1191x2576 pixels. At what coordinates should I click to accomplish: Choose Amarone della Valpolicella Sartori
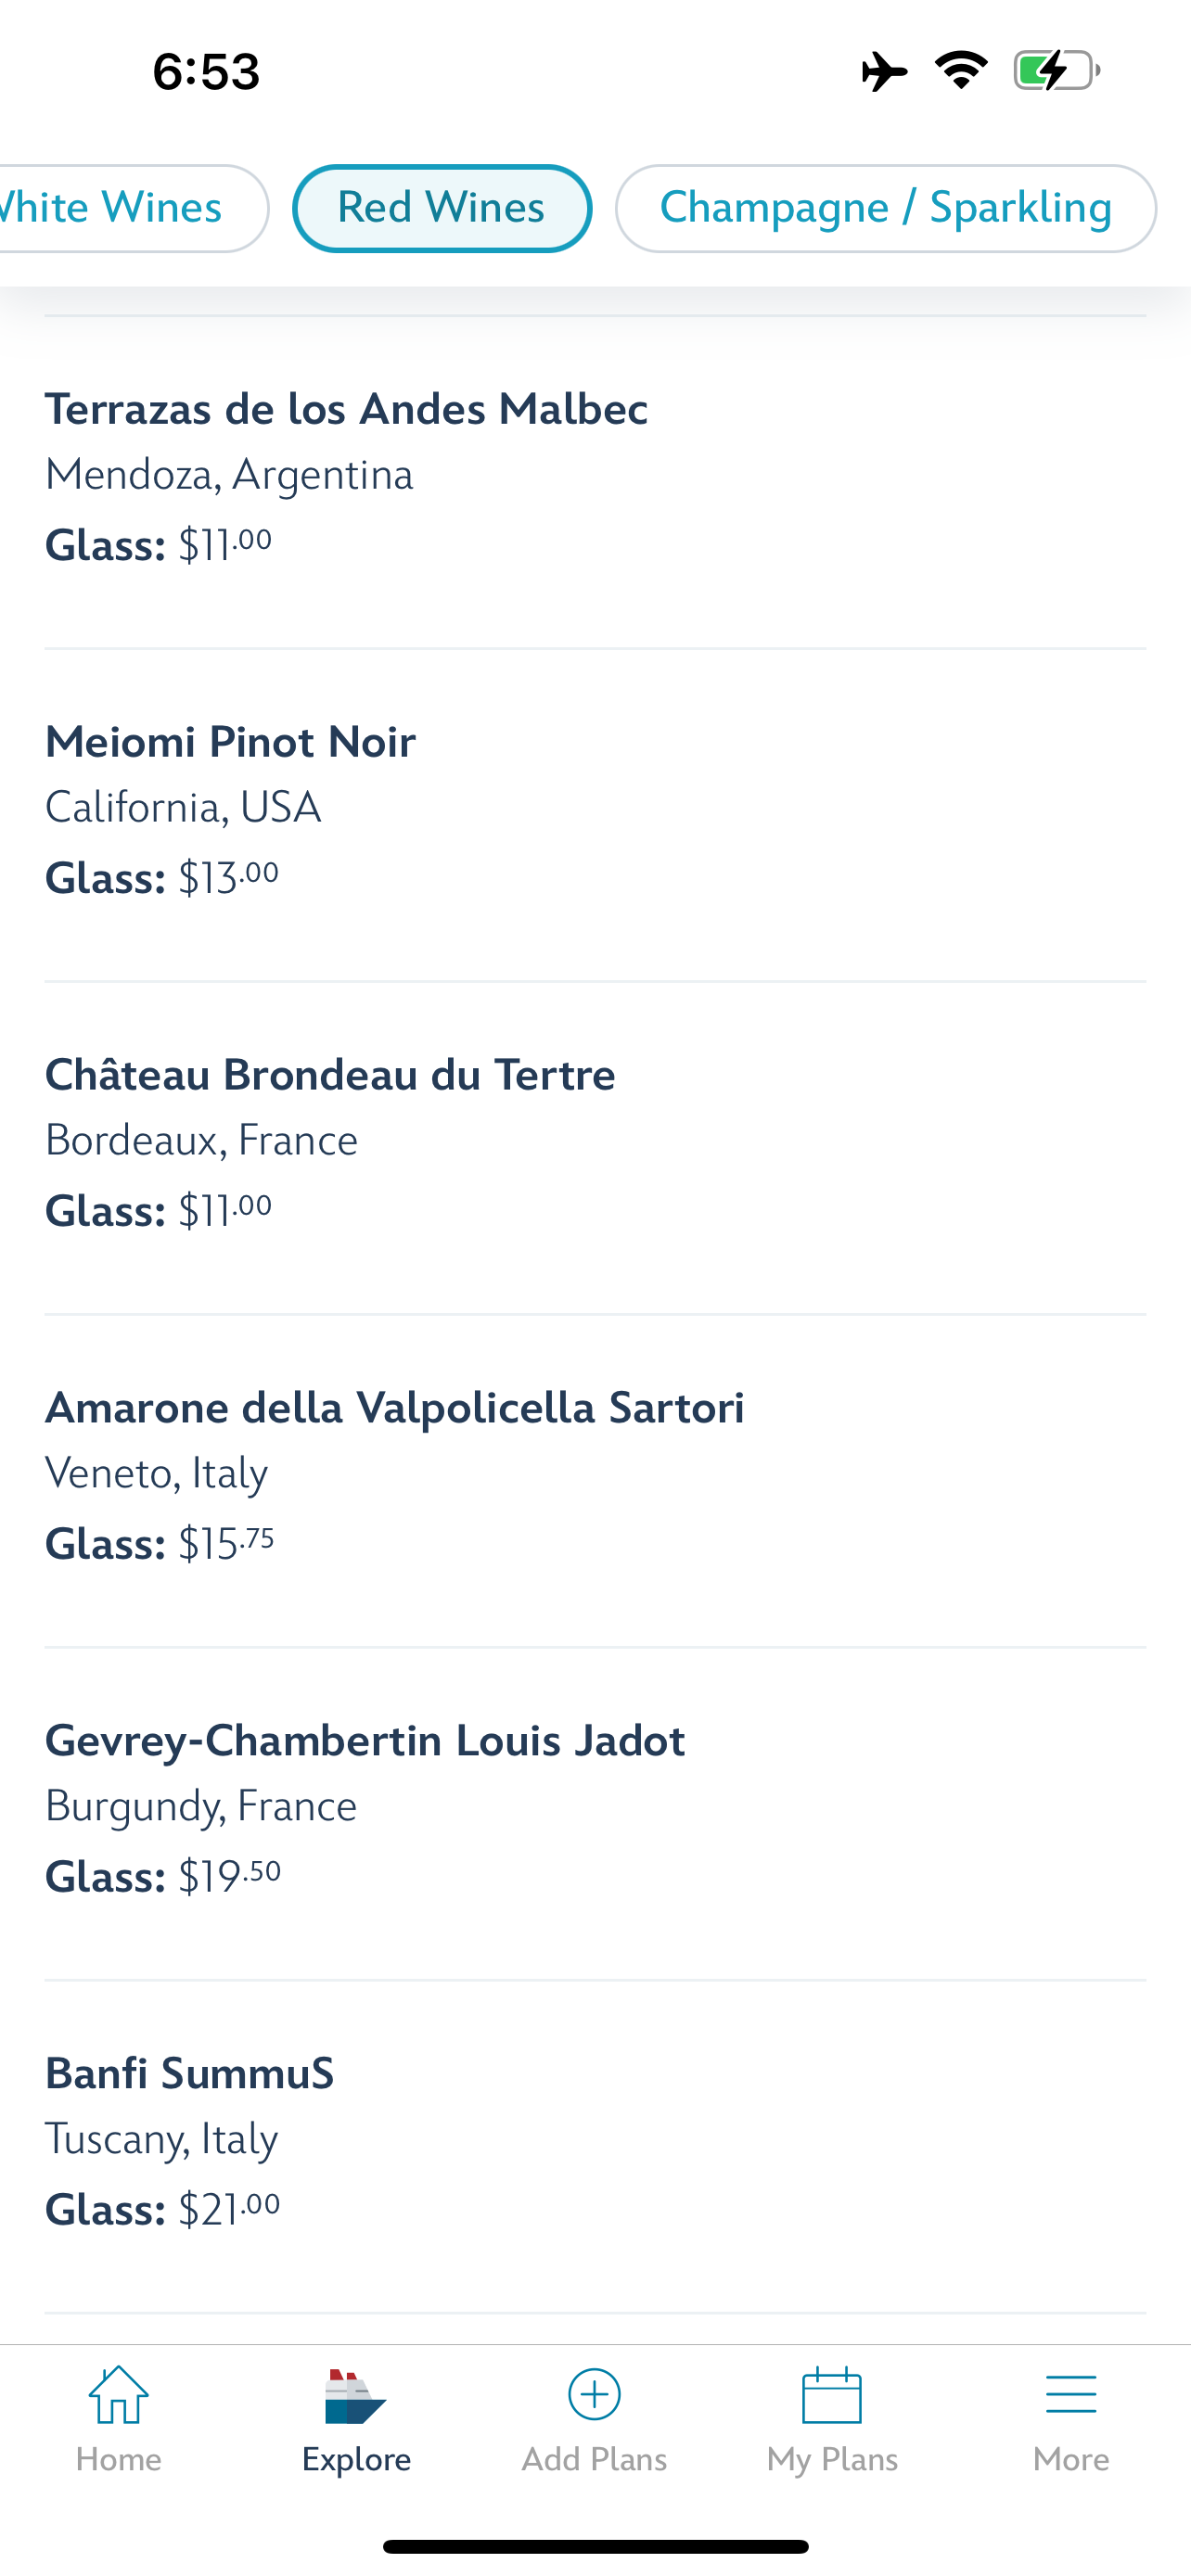(394, 1409)
